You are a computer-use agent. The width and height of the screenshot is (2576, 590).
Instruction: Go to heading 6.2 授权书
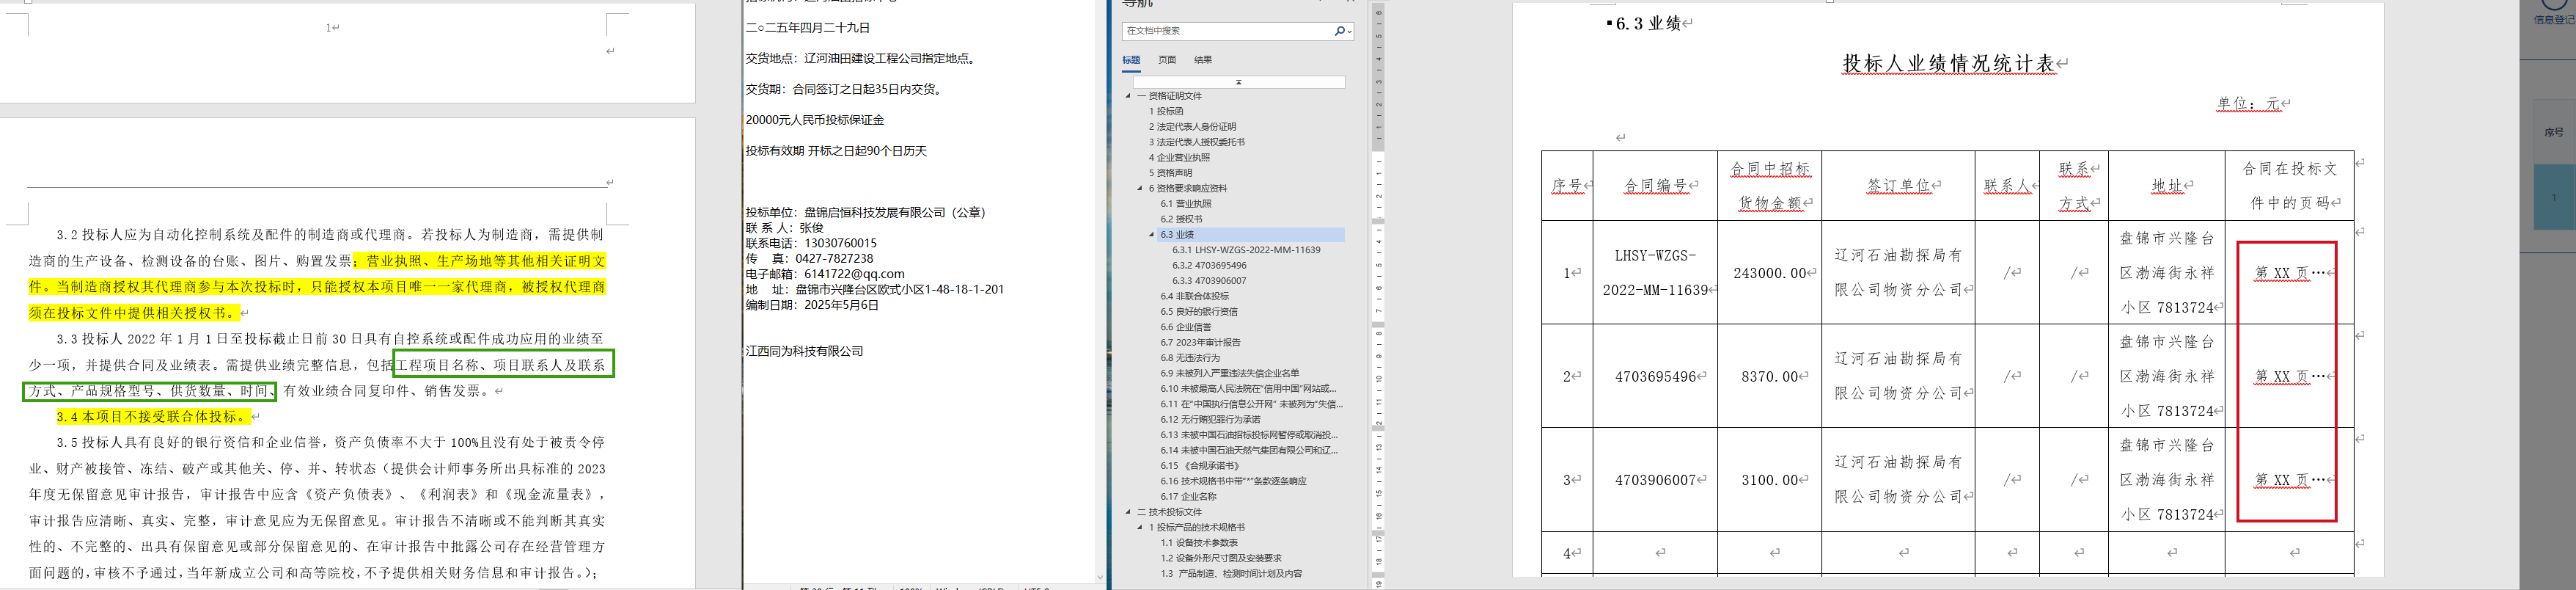(x=1182, y=219)
